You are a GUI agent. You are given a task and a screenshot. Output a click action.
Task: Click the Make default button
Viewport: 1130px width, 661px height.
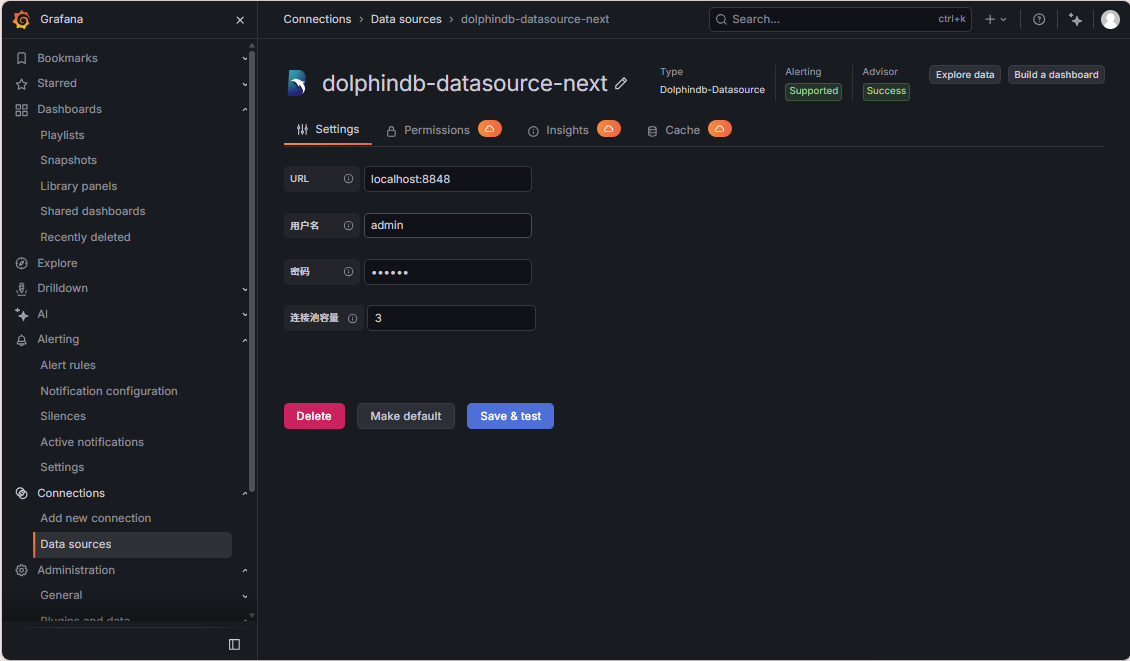[406, 416]
